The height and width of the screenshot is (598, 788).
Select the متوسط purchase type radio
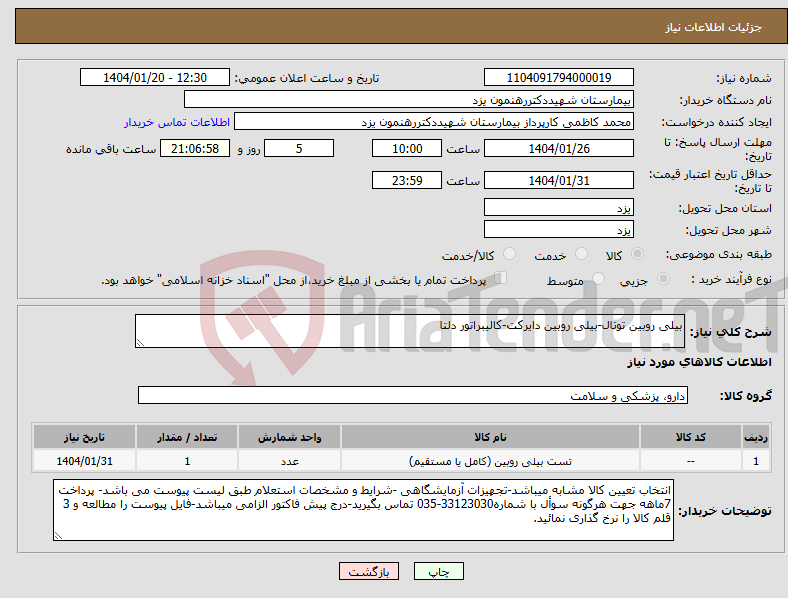[x=598, y=278]
